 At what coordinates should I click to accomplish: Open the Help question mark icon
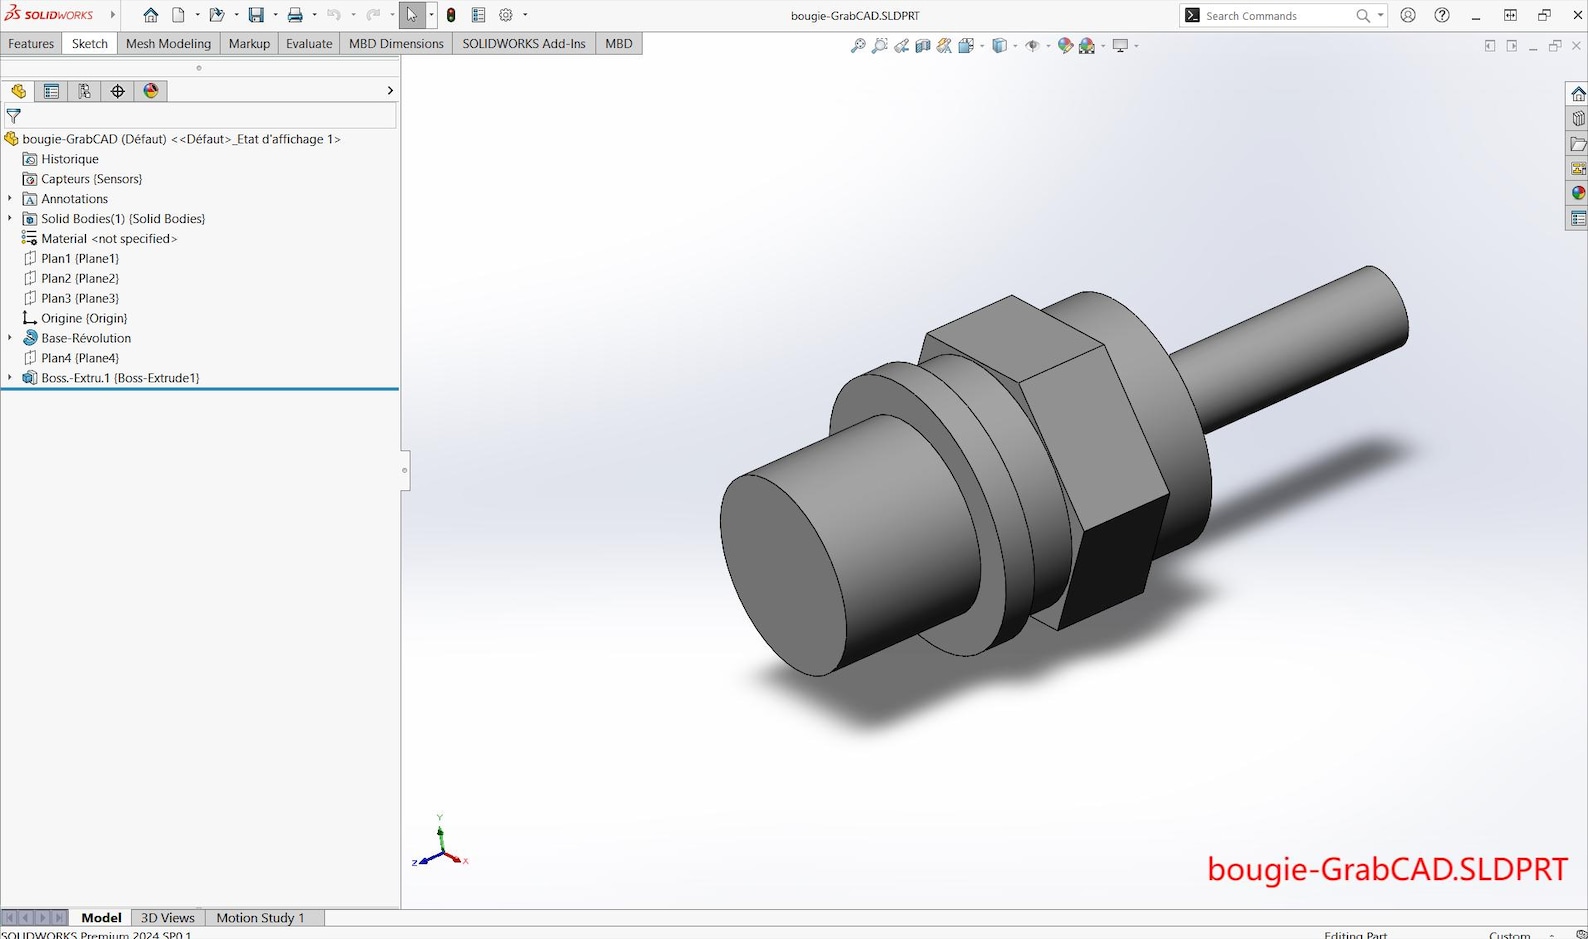tap(1442, 15)
